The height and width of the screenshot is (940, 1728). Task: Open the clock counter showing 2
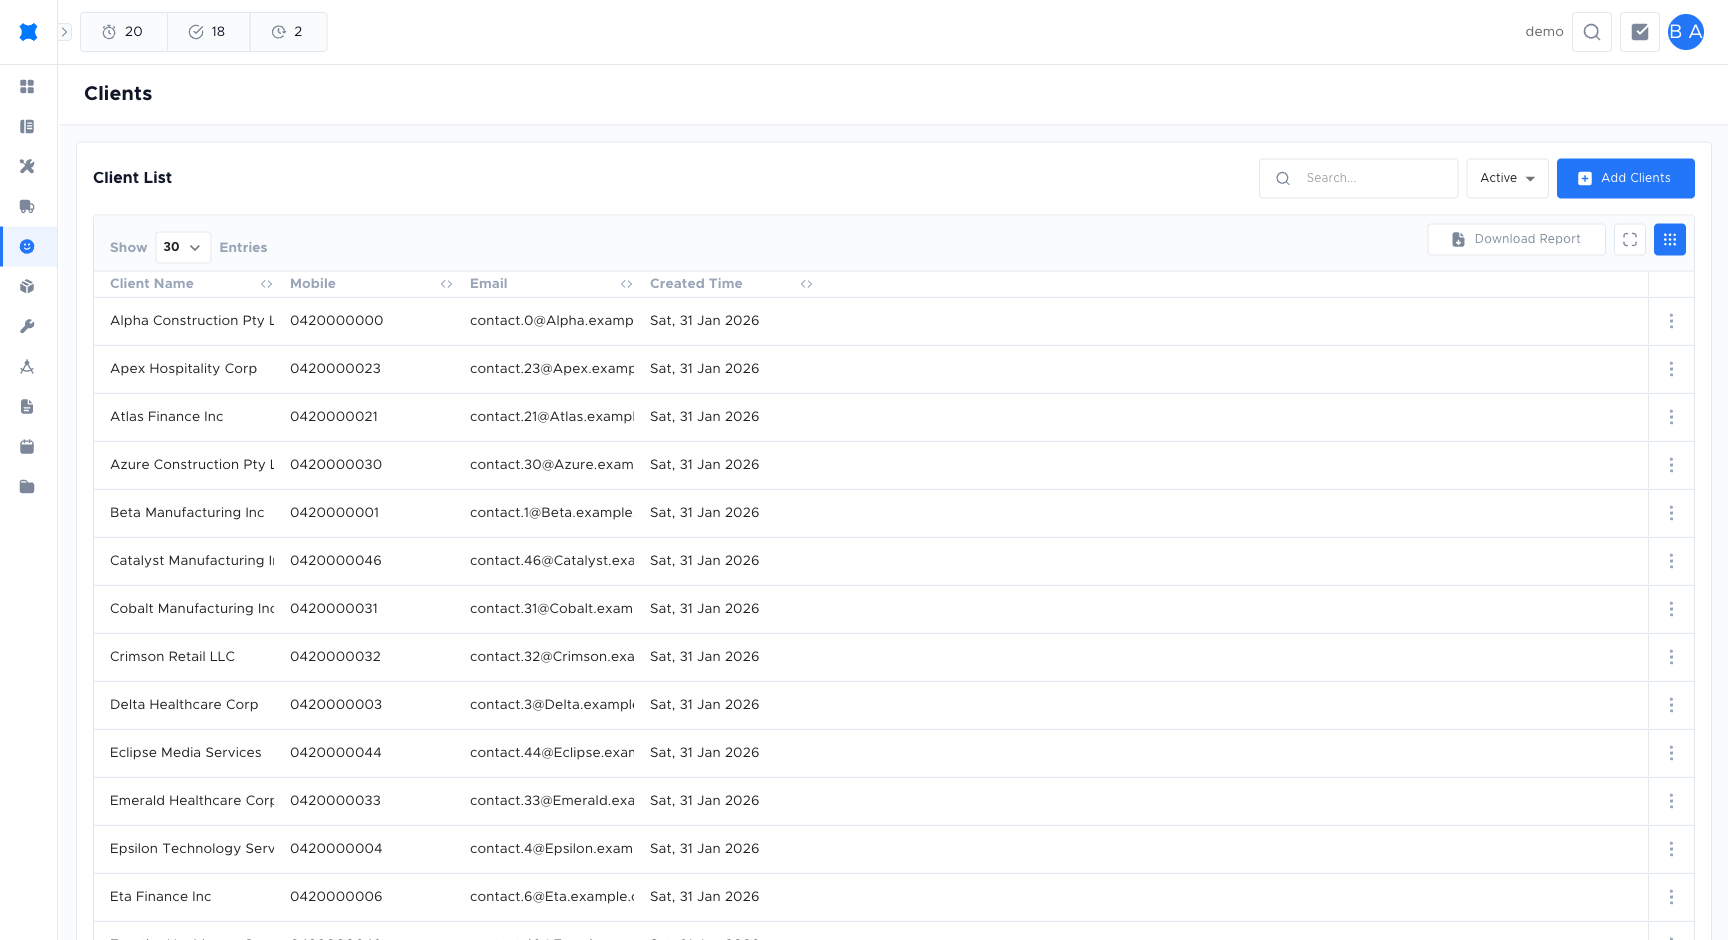tap(288, 32)
